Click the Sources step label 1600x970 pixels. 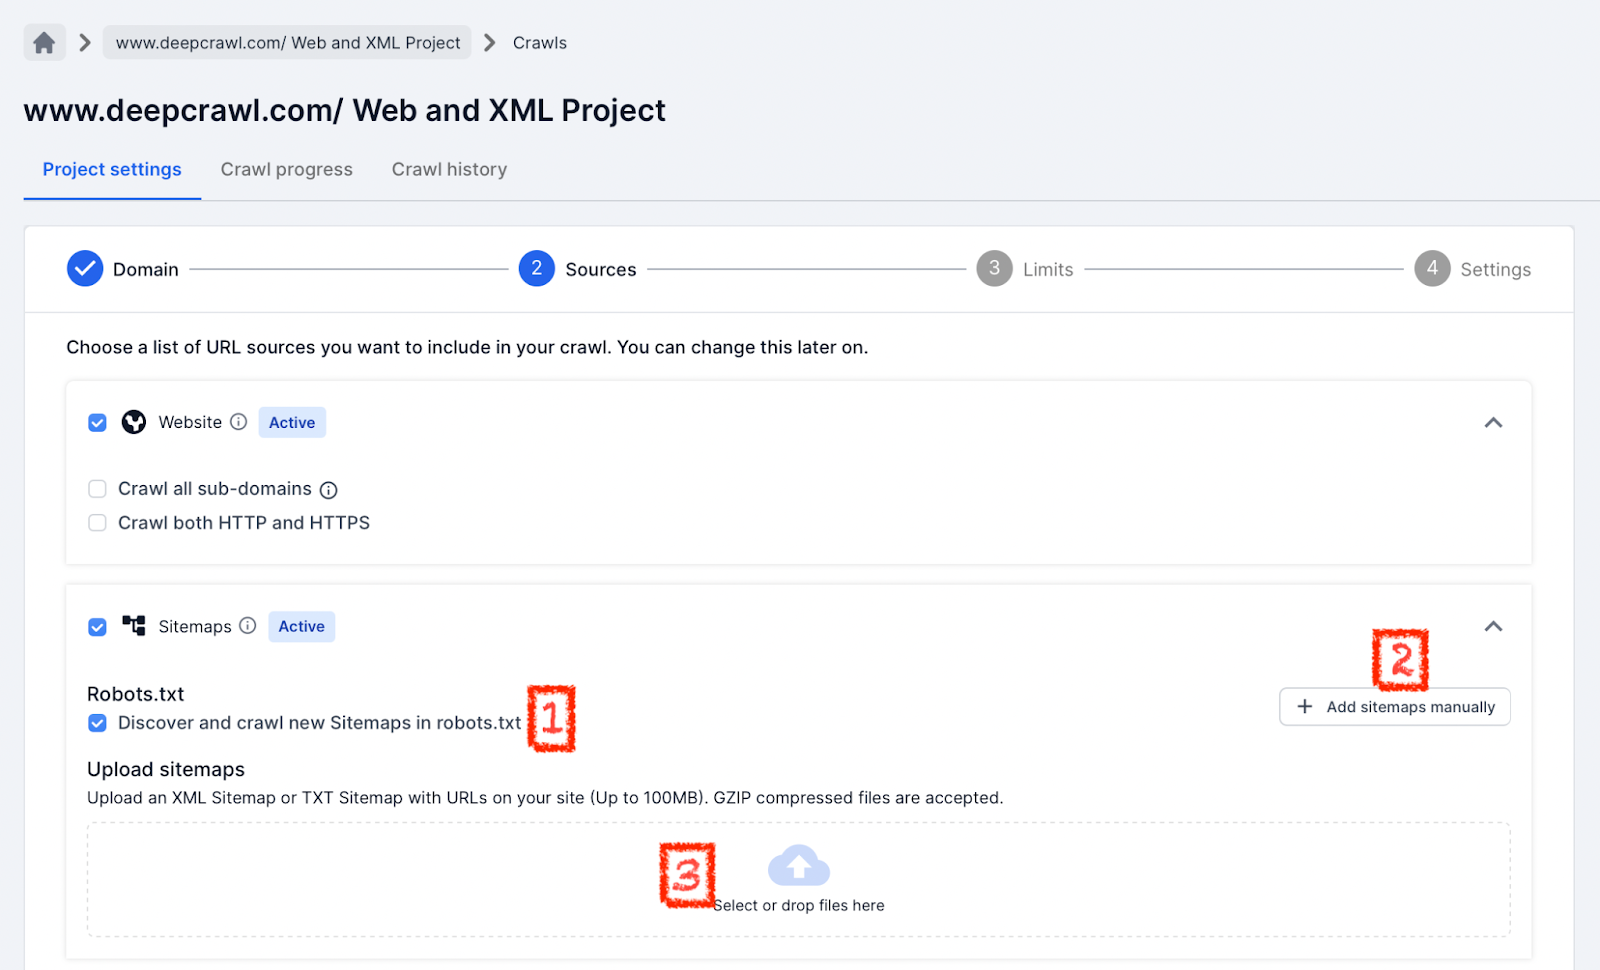pyautogui.click(x=601, y=269)
